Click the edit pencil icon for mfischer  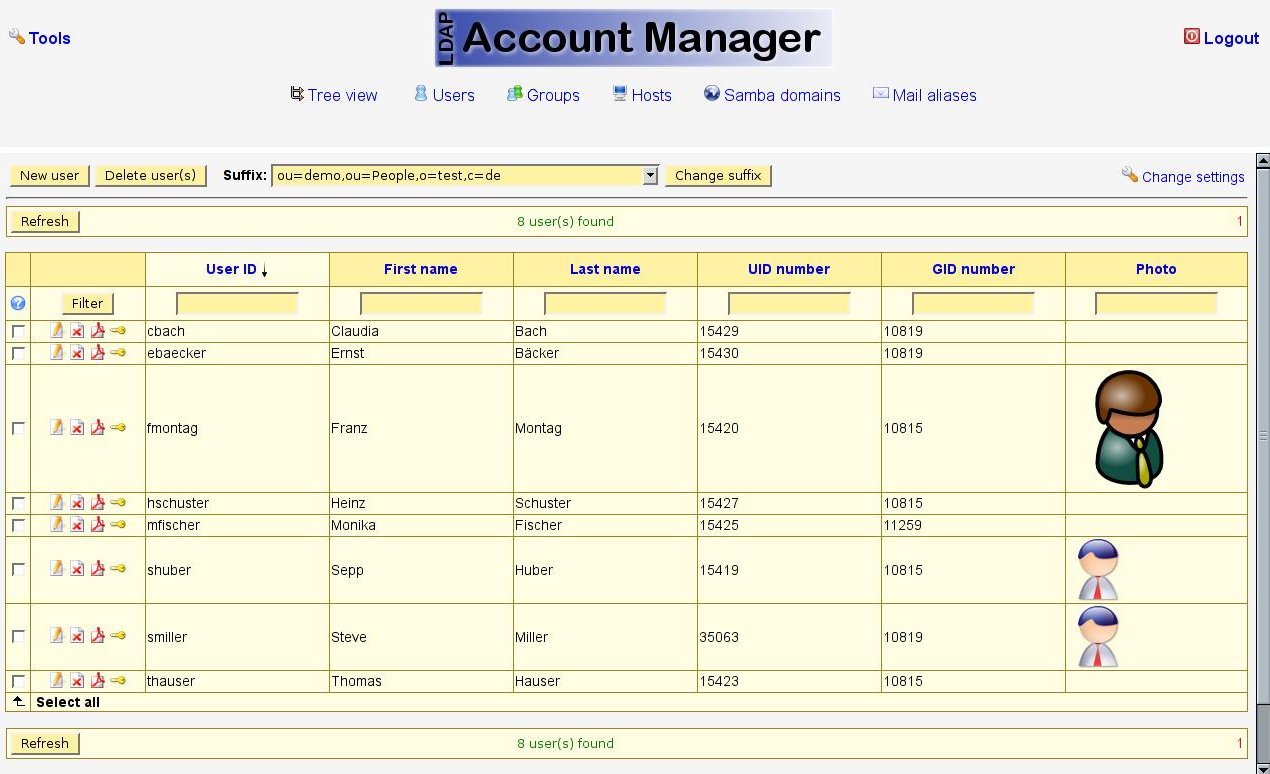tap(57, 525)
